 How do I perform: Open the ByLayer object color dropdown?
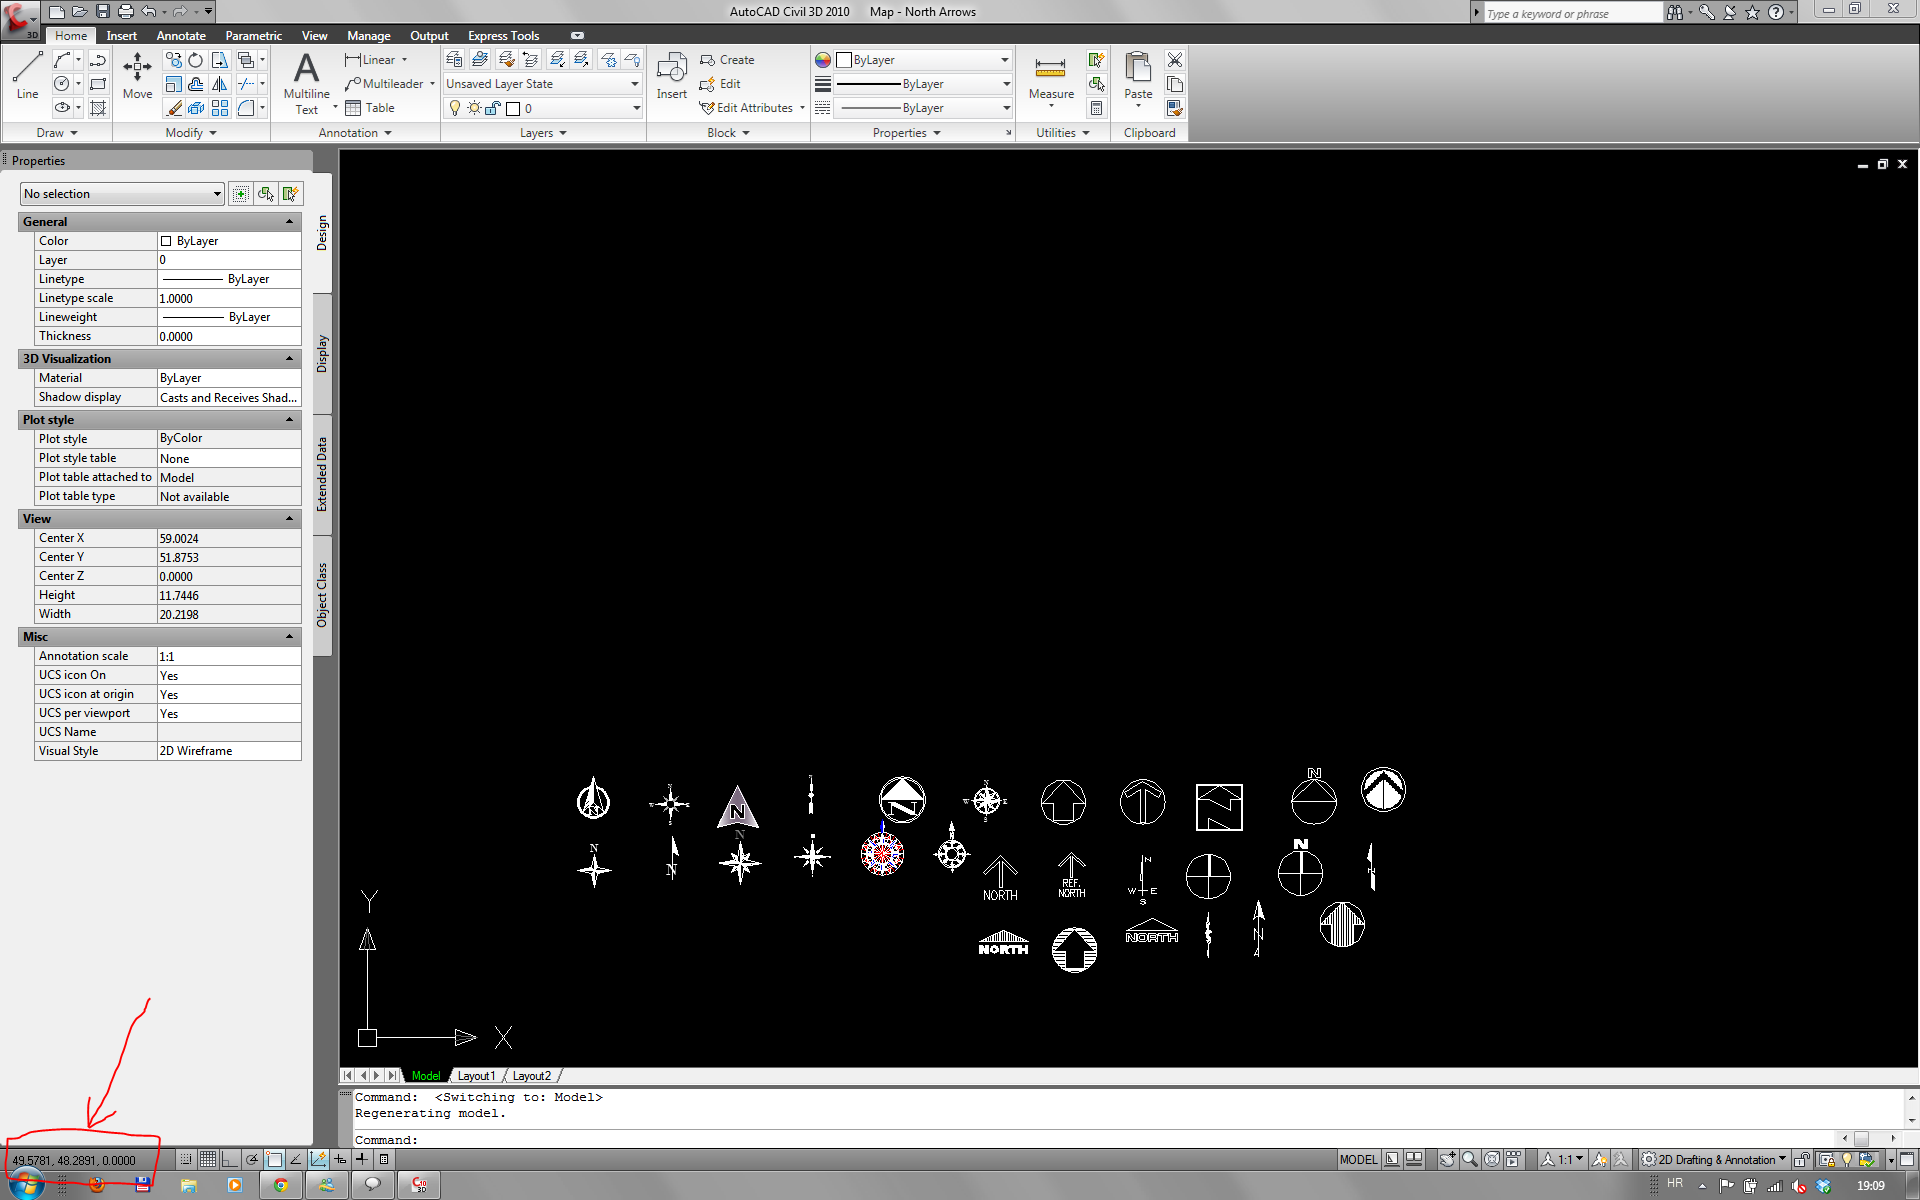coord(1004,60)
